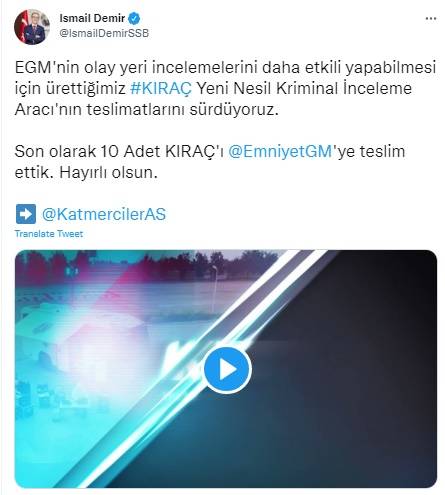Click the phrase Yeni Nesil Kriminal İnceleme
This screenshot has height=495, width=445.
coord(305,88)
